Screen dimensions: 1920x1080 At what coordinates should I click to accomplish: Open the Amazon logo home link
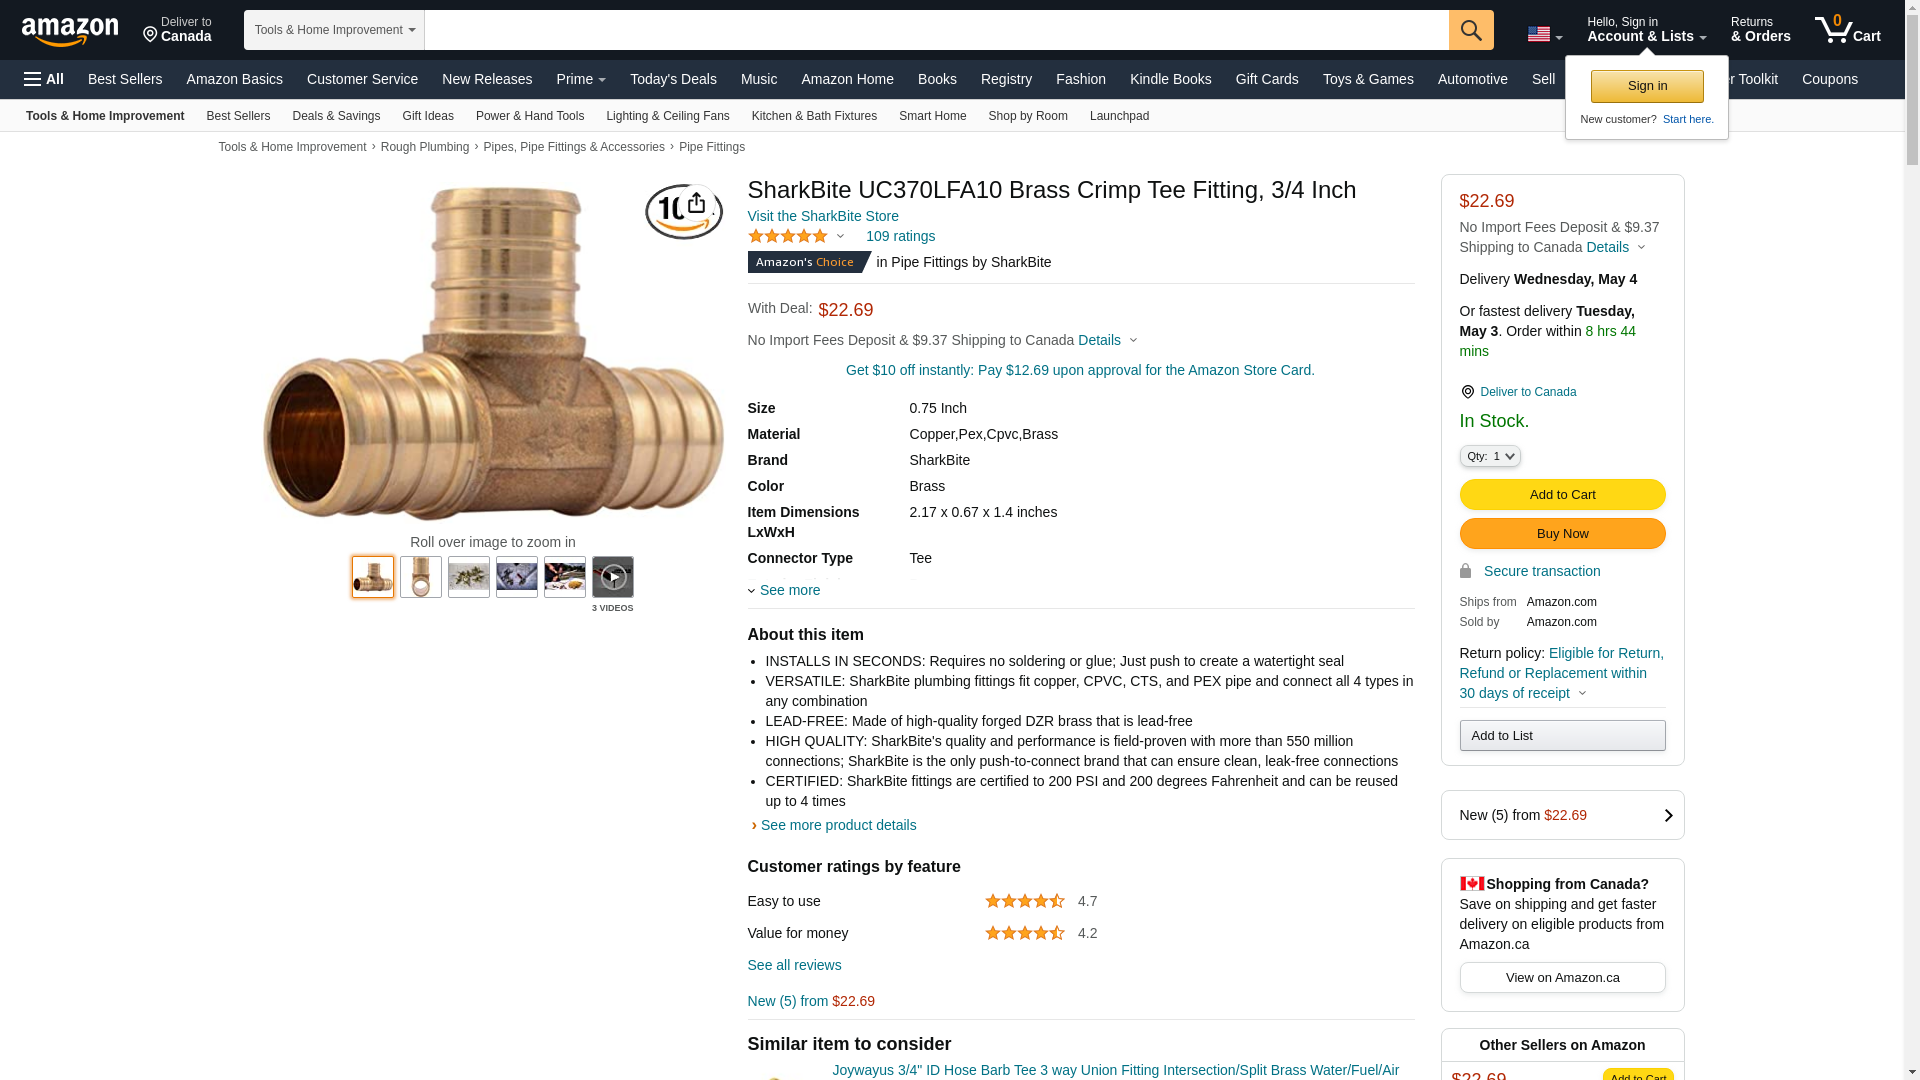pyautogui.click(x=70, y=32)
